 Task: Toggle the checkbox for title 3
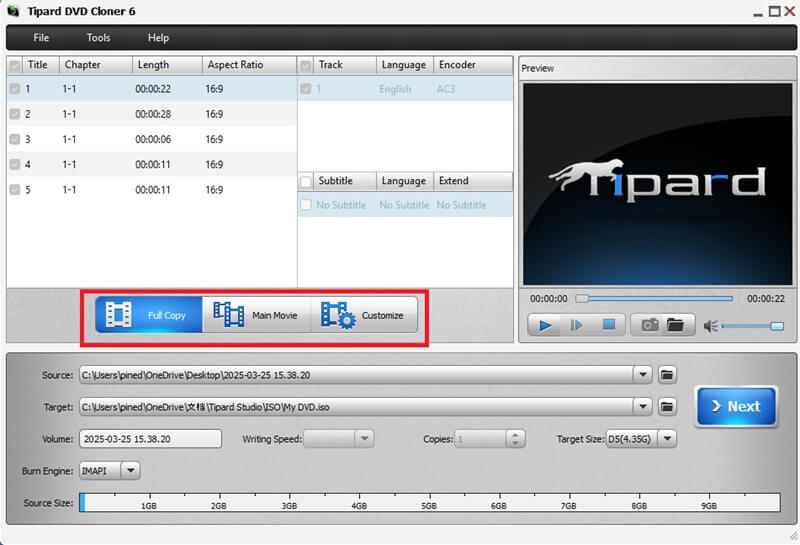(x=15, y=139)
